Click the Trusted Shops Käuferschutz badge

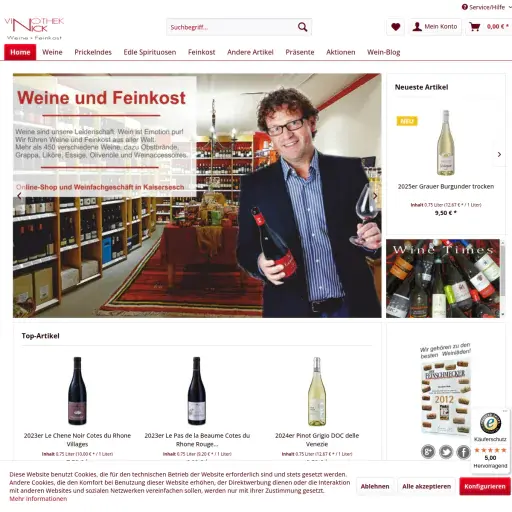point(490,440)
